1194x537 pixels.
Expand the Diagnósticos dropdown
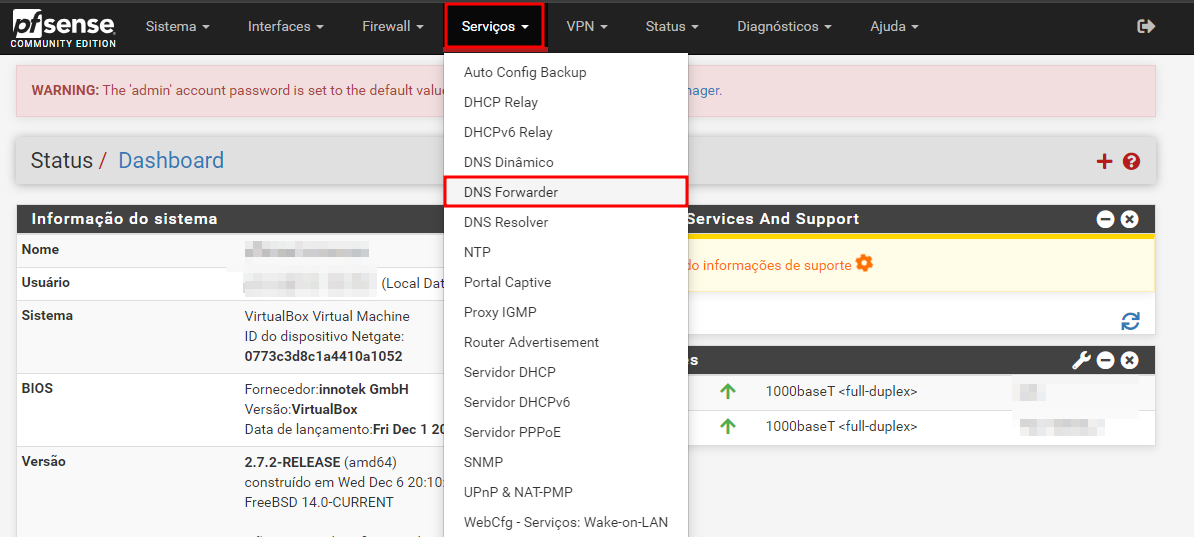click(784, 27)
